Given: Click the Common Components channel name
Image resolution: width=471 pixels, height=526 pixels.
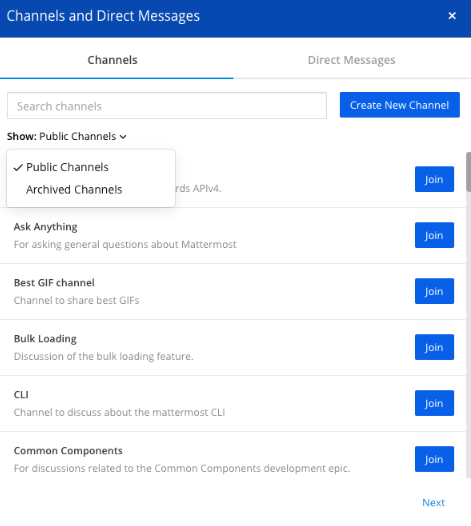Looking at the screenshot, I should pos(68,451).
